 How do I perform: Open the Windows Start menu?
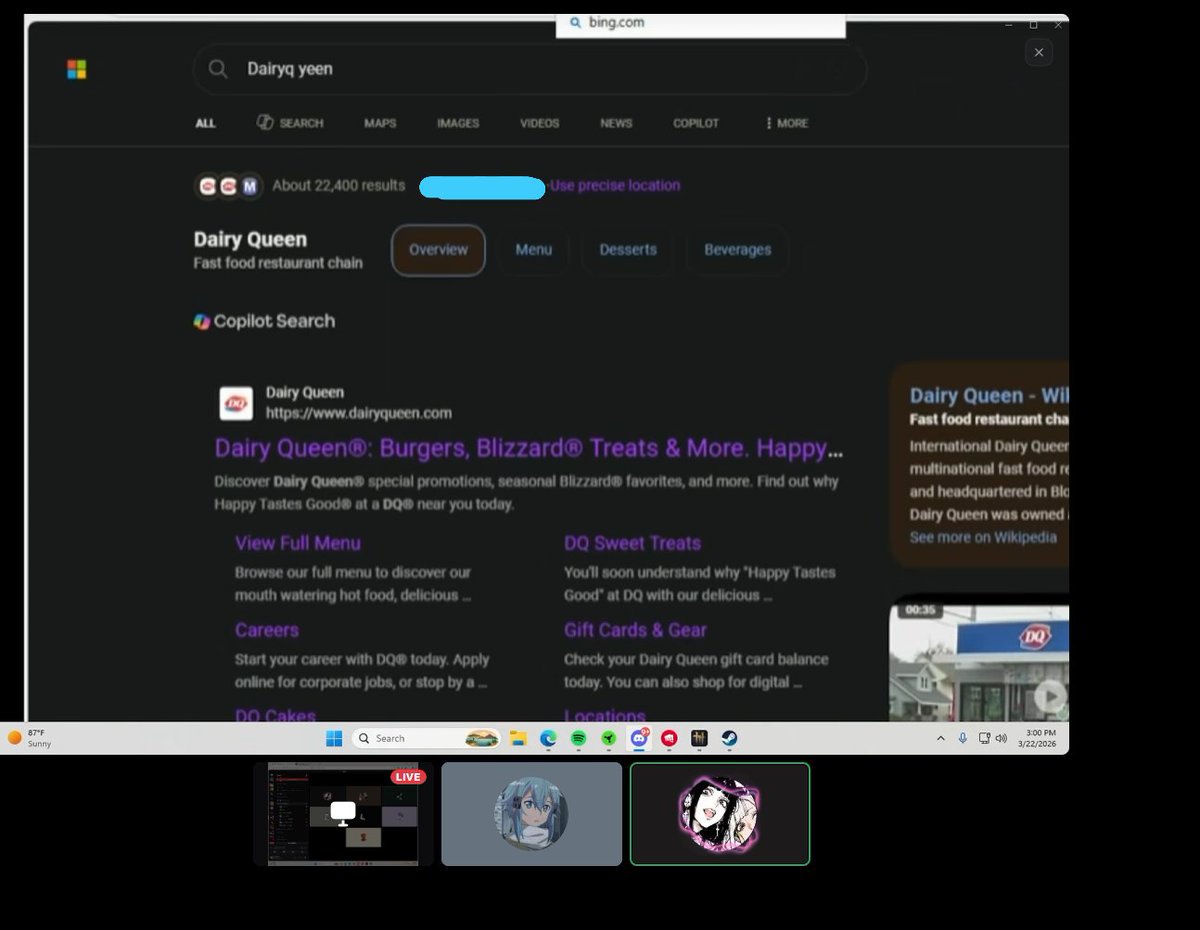(334, 738)
